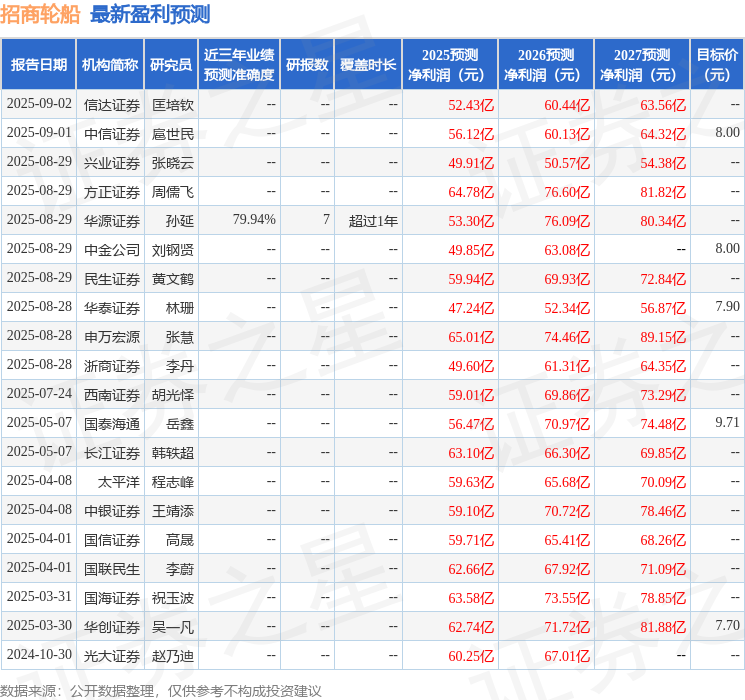The image size is (745, 700).
Task: Click the 70.09亿 forecast value
Action: tap(663, 482)
